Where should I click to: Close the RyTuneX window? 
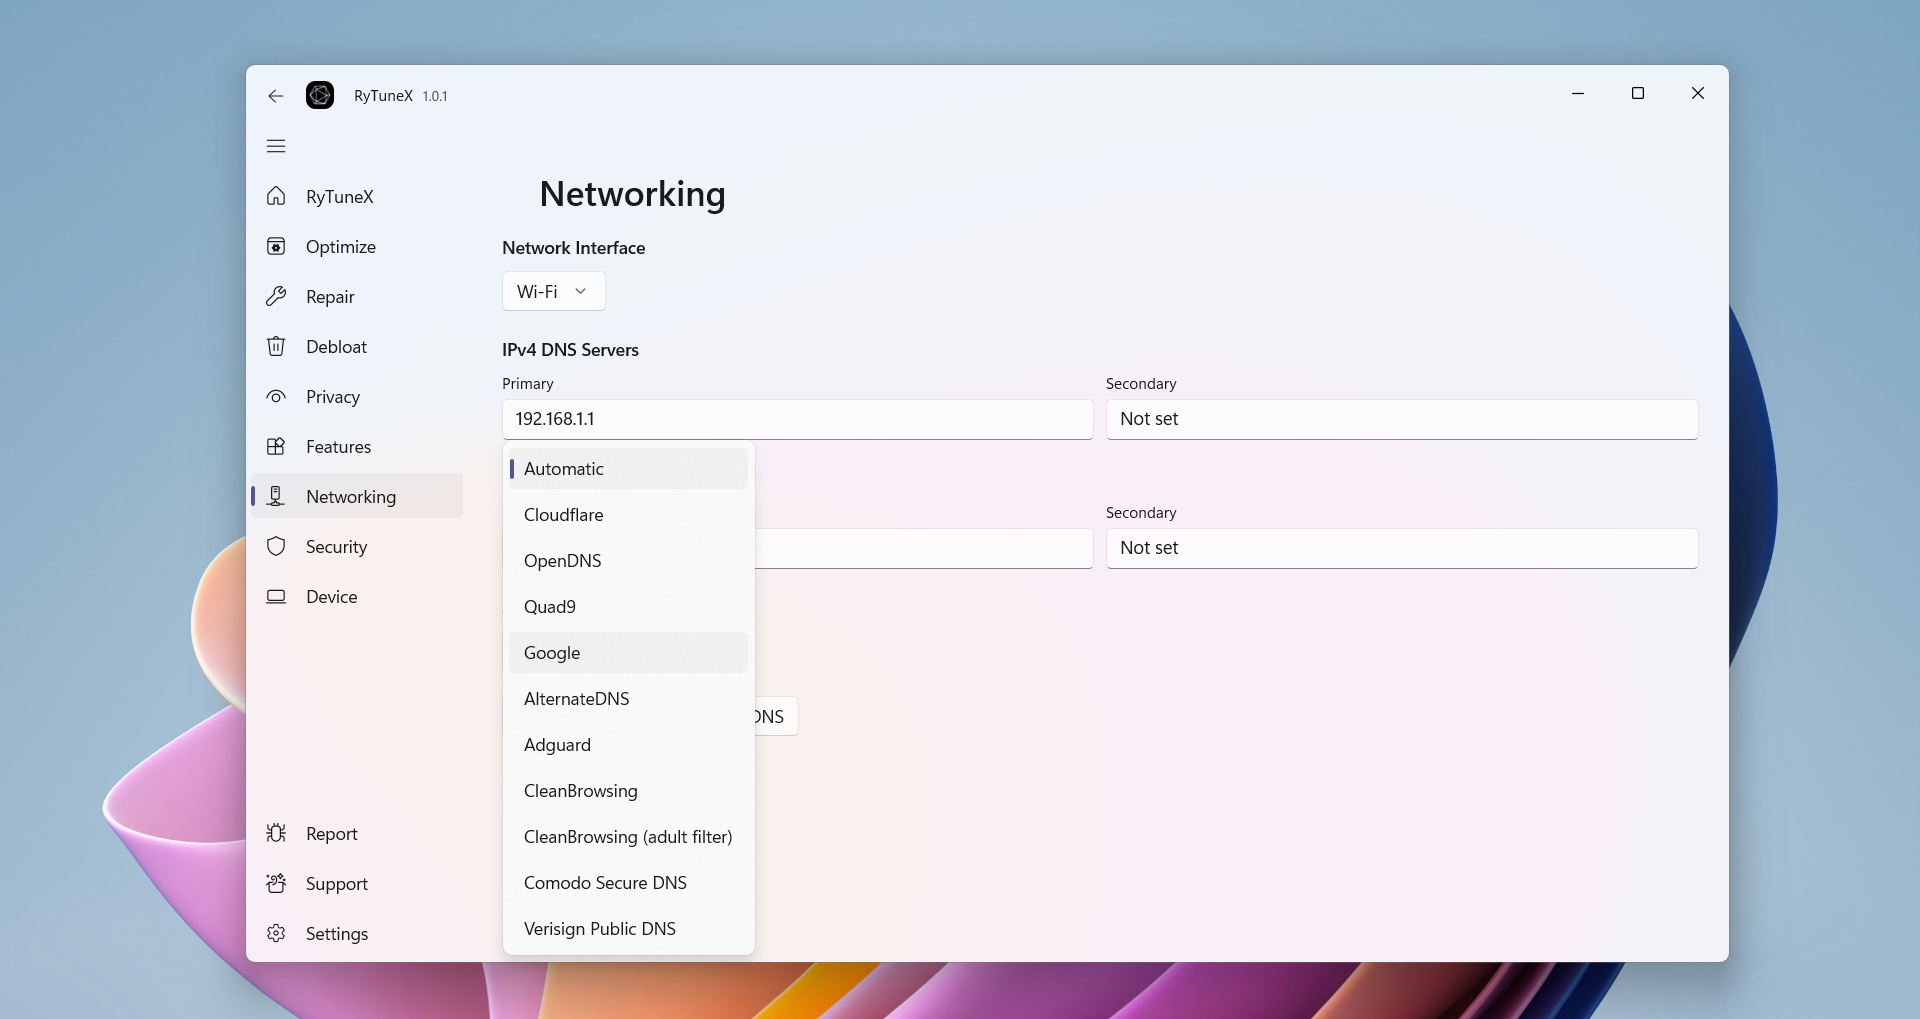(1698, 93)
